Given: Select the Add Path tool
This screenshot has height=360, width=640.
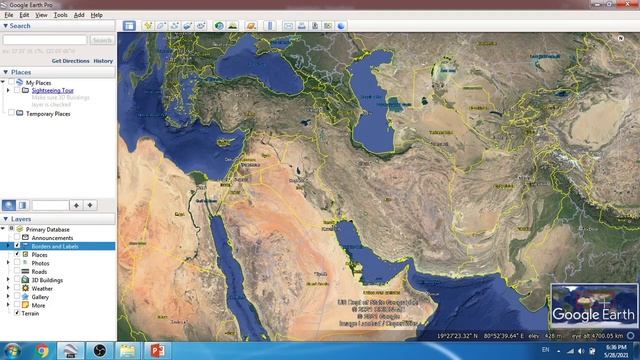Looking at the screenshot, I should coord(174,26).
